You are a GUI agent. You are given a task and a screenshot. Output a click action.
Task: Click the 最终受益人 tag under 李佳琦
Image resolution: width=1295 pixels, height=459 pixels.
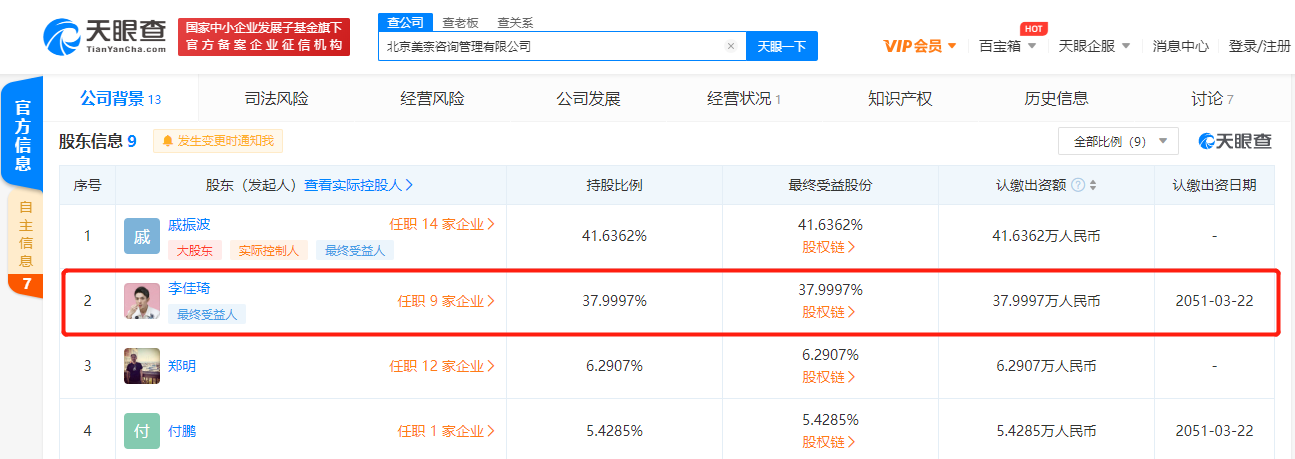point(208,314)
